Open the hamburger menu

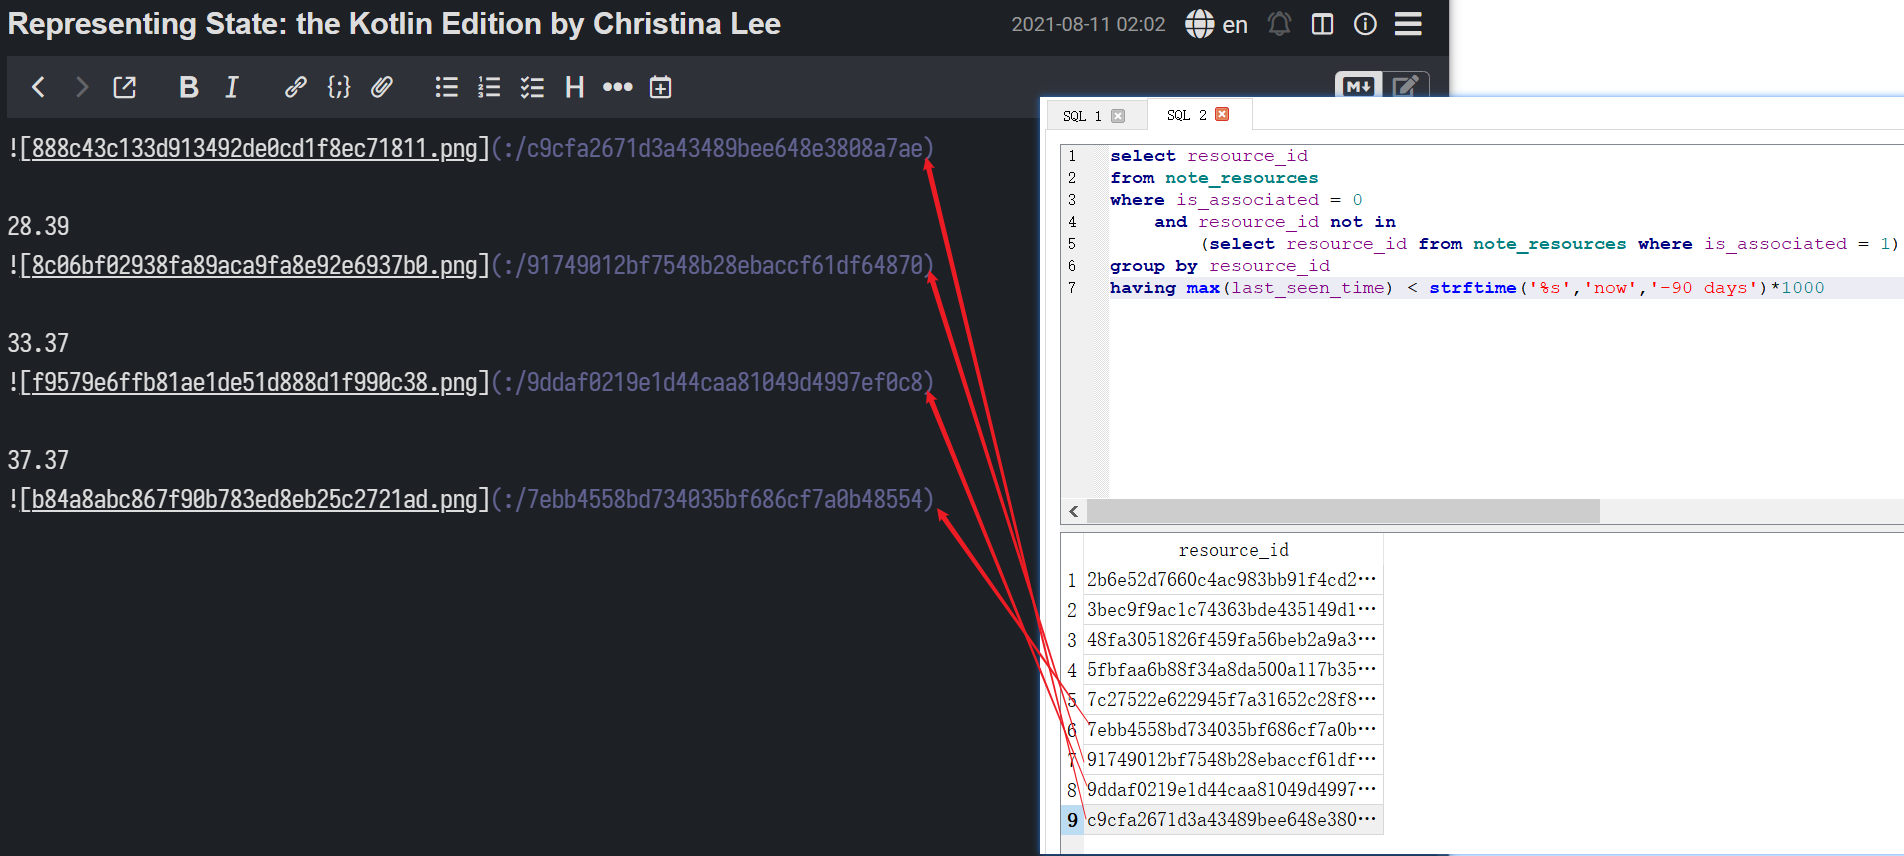click(1408, 24)
